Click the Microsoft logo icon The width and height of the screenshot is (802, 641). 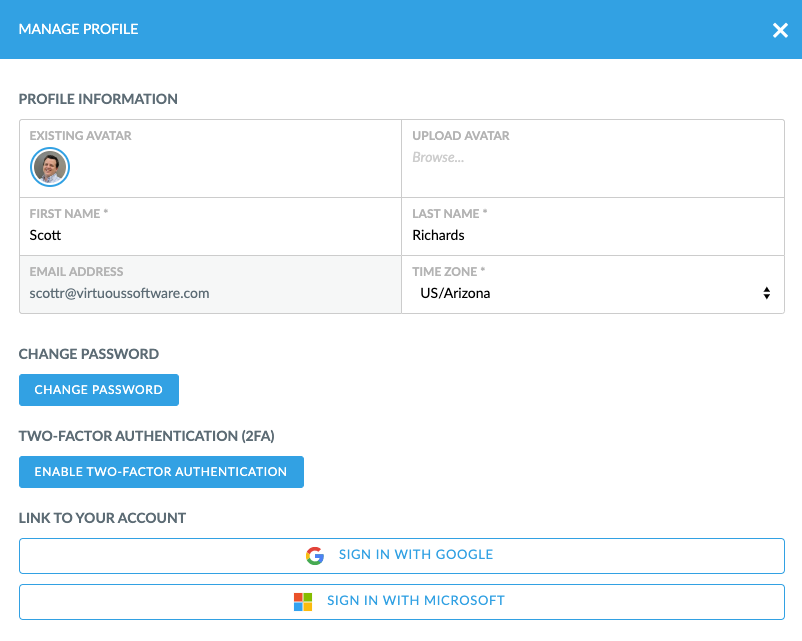tap(303, 602)
